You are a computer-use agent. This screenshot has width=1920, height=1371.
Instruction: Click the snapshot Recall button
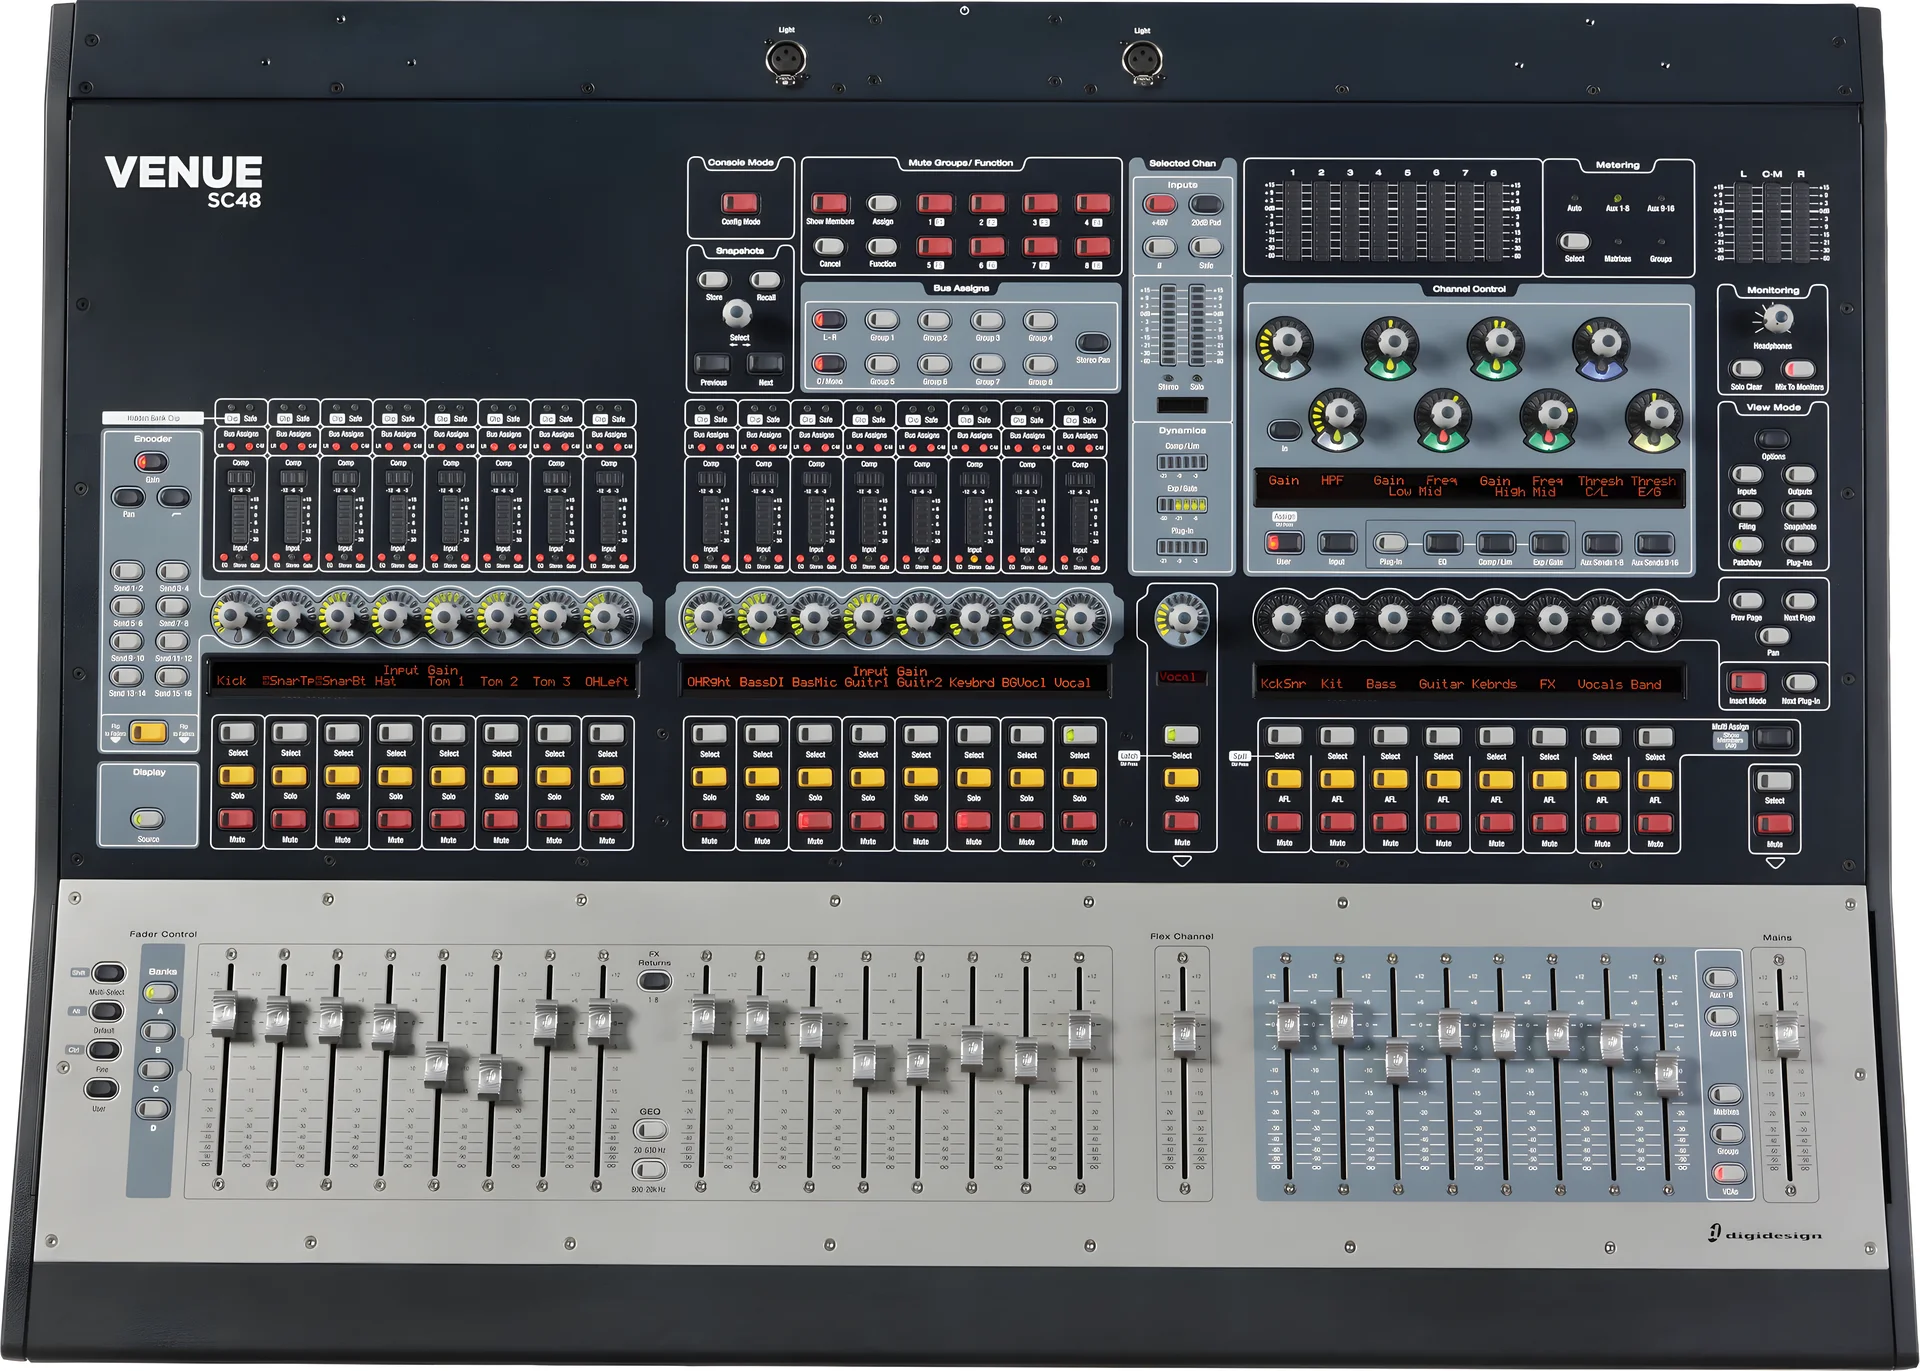tap(765, 279)
